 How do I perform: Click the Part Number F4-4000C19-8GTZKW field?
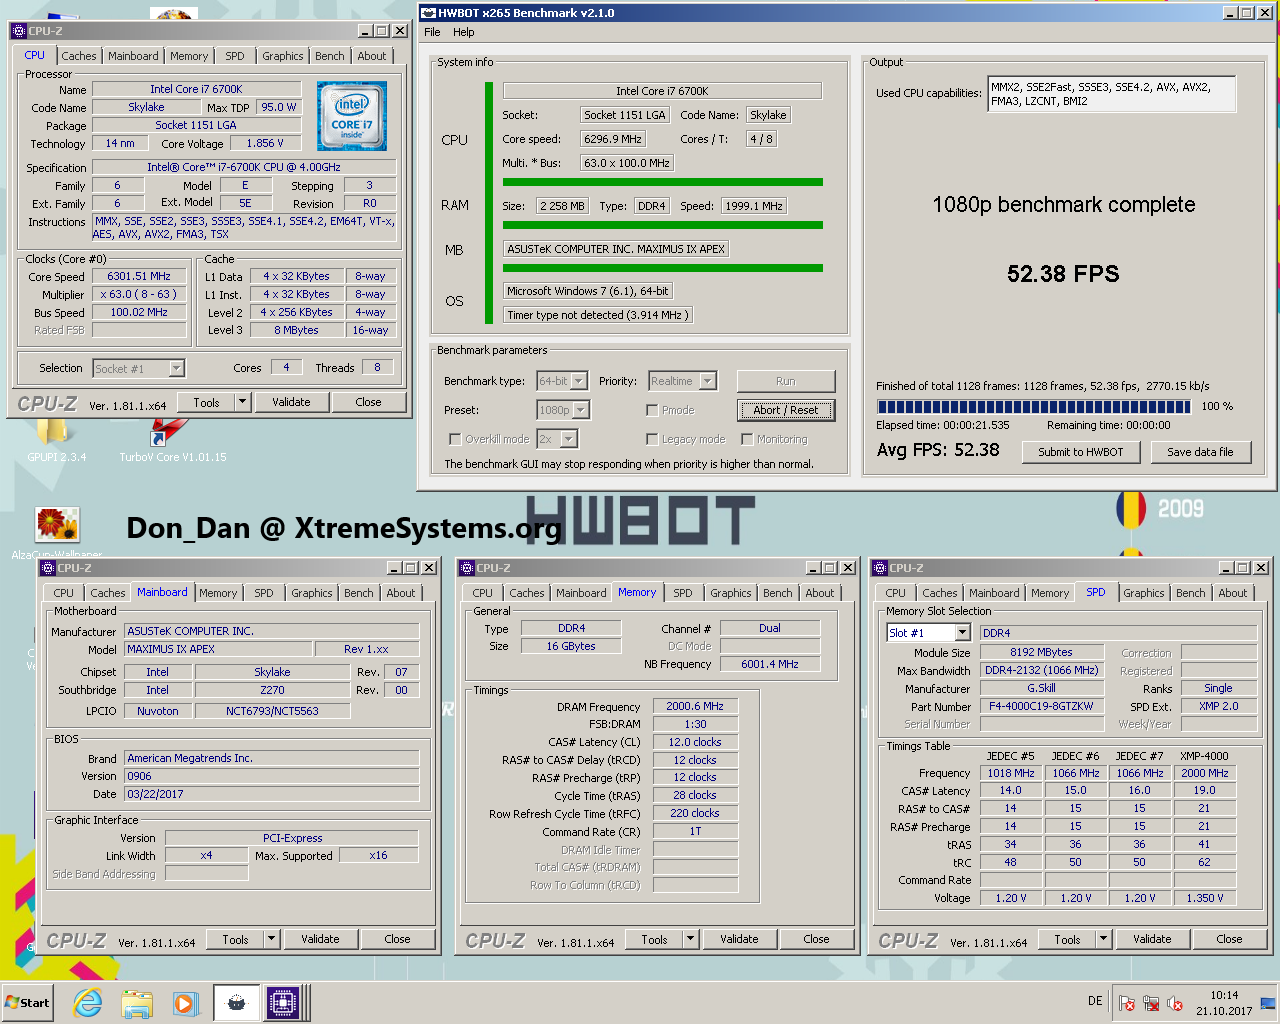1041,706
